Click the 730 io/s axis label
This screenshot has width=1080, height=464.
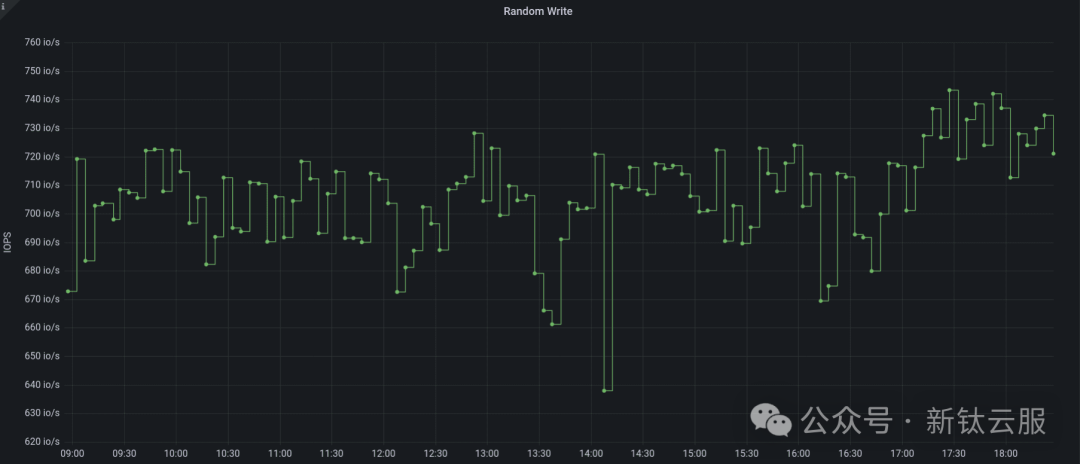42,128
